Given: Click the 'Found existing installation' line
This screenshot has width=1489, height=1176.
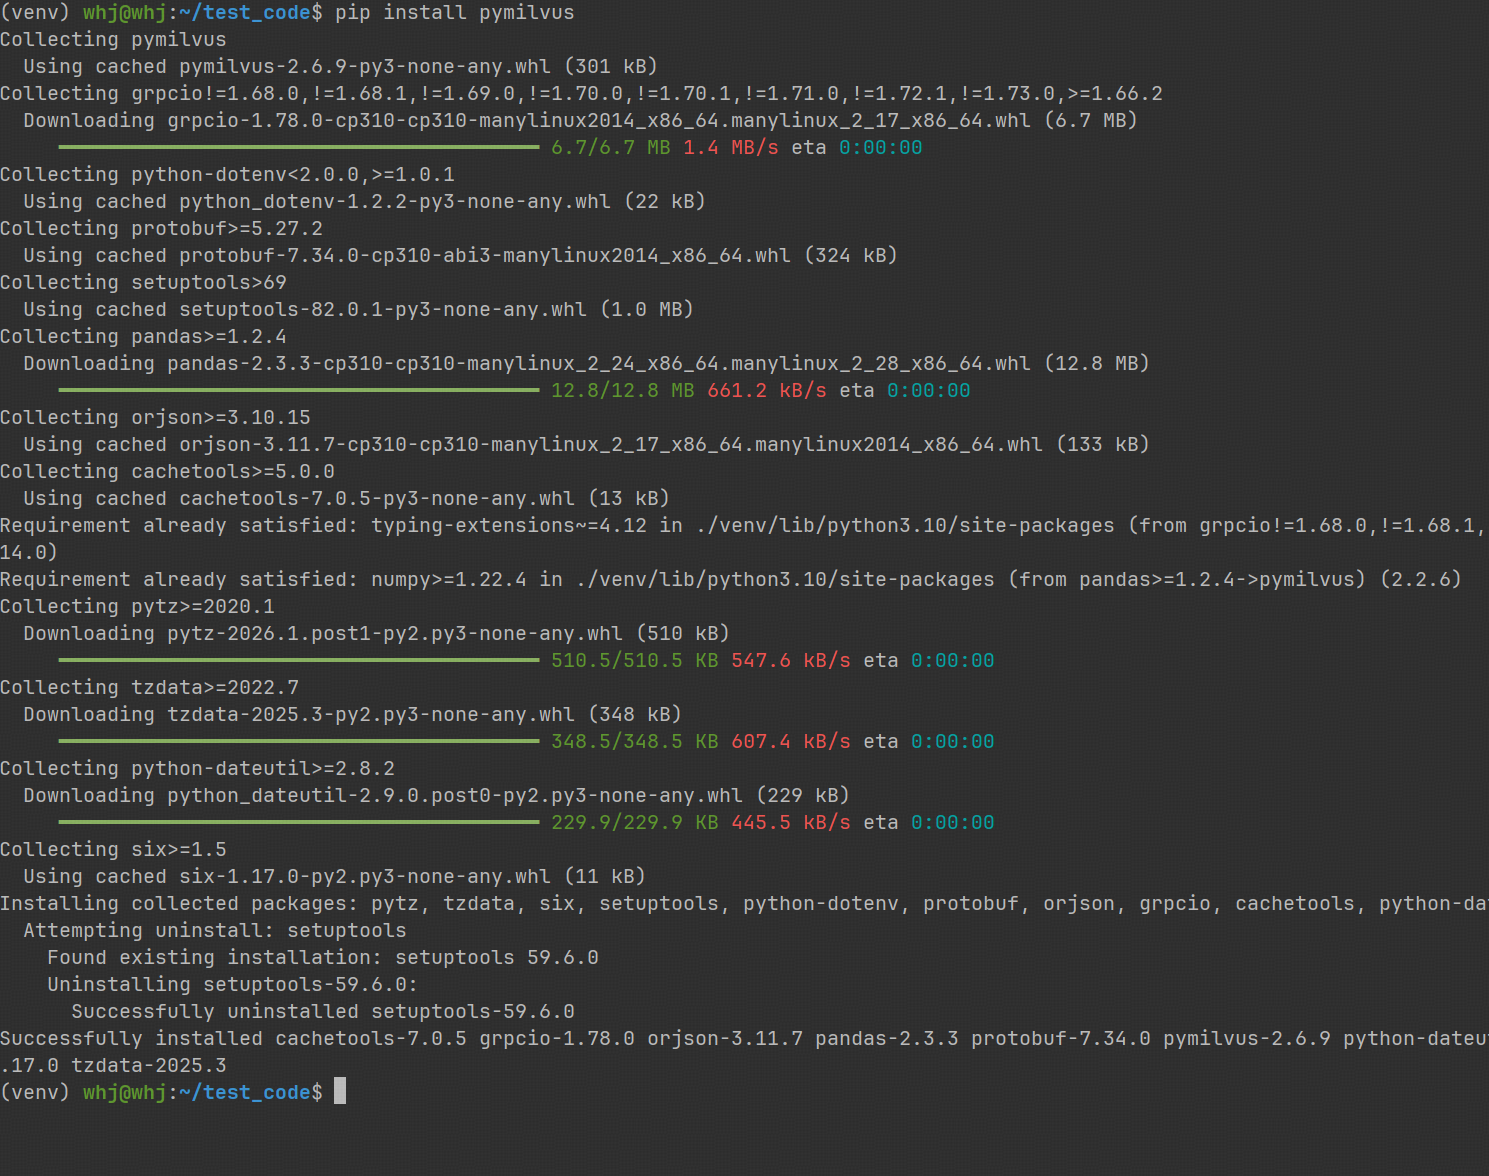Looking at the screenshot, I should tap(322, 958).
